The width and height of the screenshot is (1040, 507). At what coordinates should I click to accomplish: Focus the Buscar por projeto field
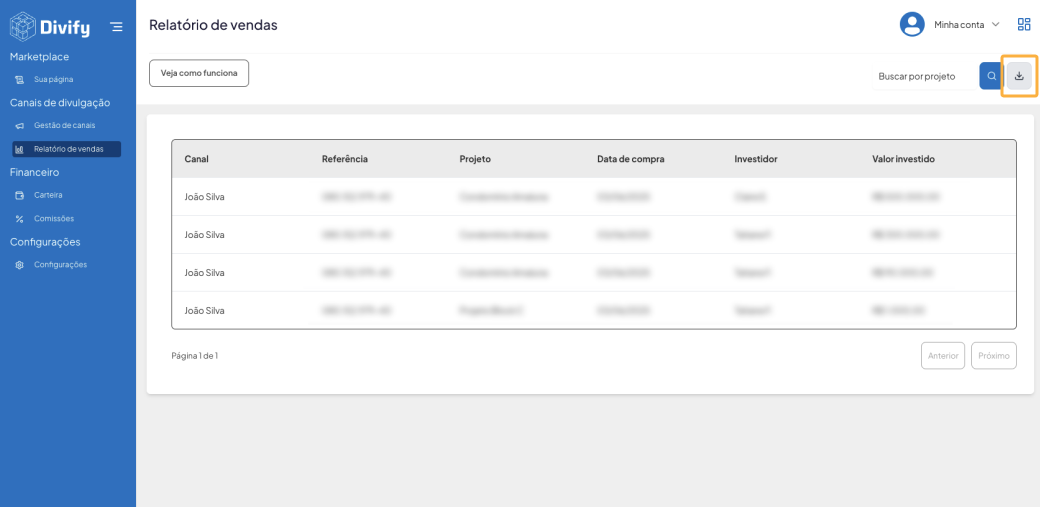[920, 76]
